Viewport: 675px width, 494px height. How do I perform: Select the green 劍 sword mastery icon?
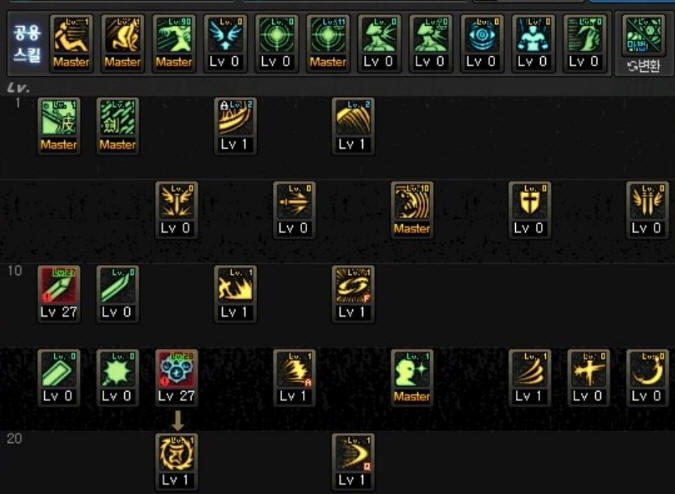(x=118, y=126)
